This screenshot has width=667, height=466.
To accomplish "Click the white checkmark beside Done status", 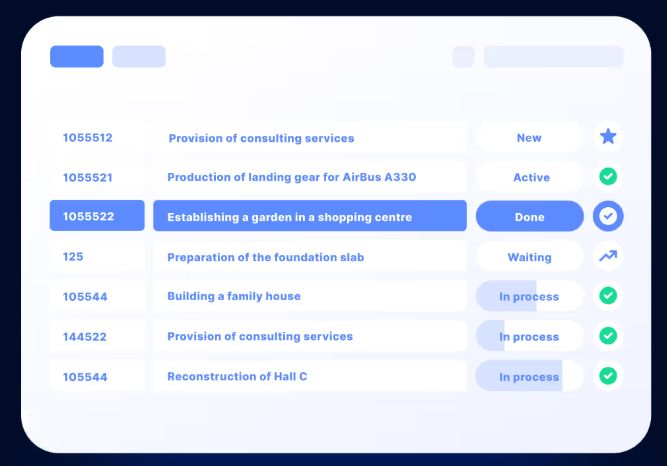I will tap(608, 216).
